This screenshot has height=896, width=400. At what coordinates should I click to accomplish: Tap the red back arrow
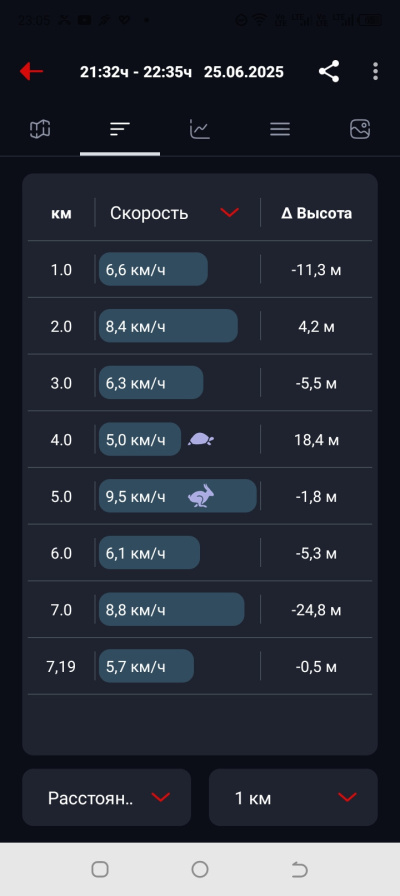[x=31, y=71]
